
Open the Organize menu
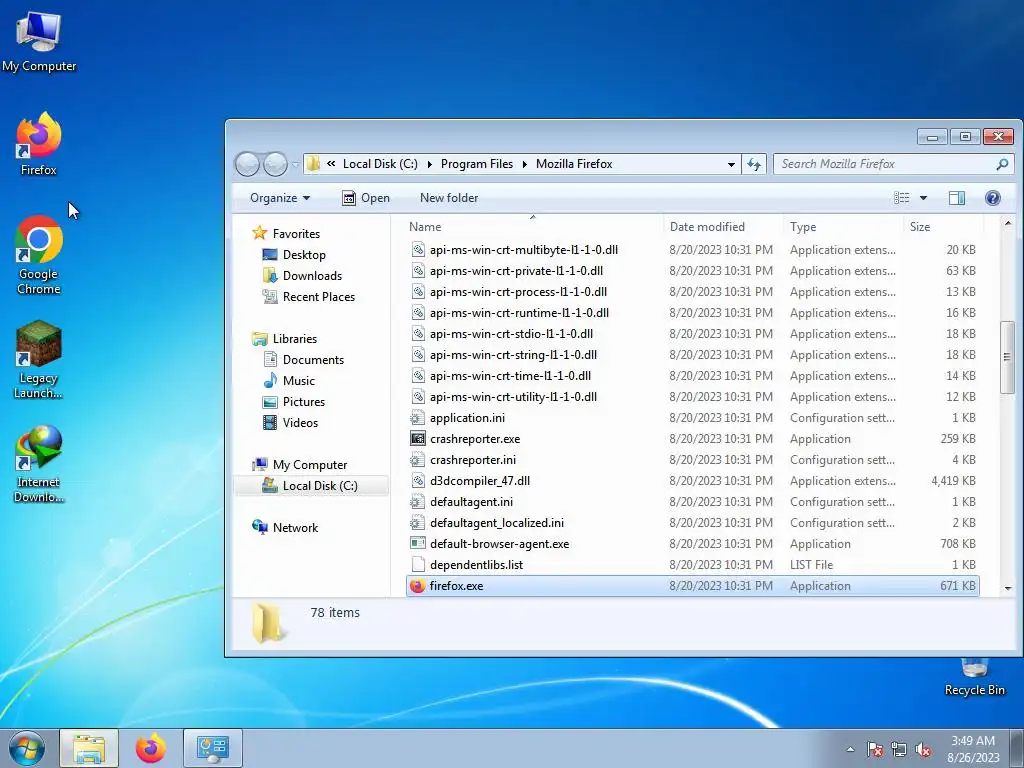pos(280,198)
